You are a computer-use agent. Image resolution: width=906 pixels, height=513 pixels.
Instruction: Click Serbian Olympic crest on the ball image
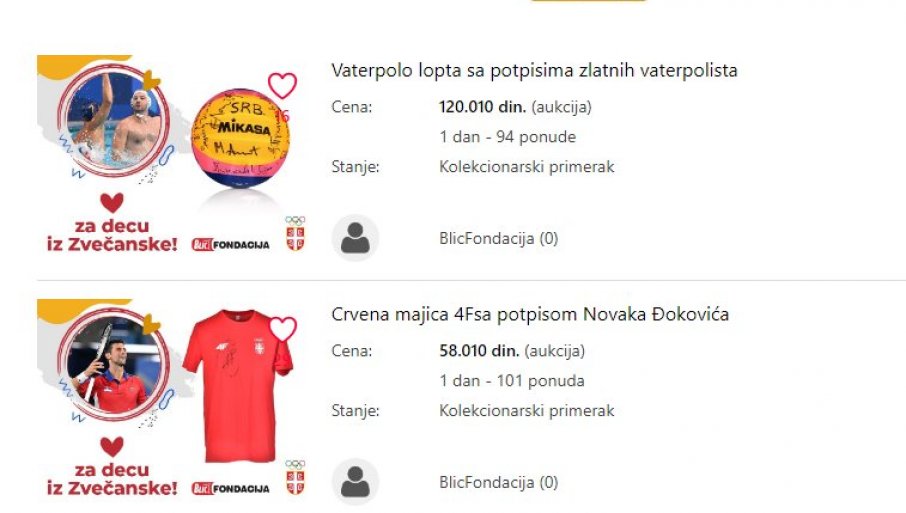(295, 233)
